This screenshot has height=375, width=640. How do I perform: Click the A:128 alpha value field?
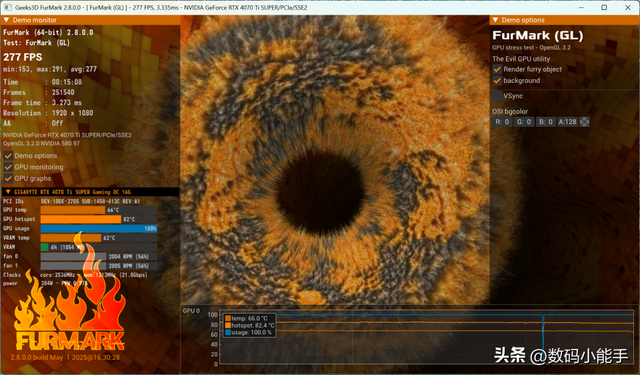click(x=567, y=122)
